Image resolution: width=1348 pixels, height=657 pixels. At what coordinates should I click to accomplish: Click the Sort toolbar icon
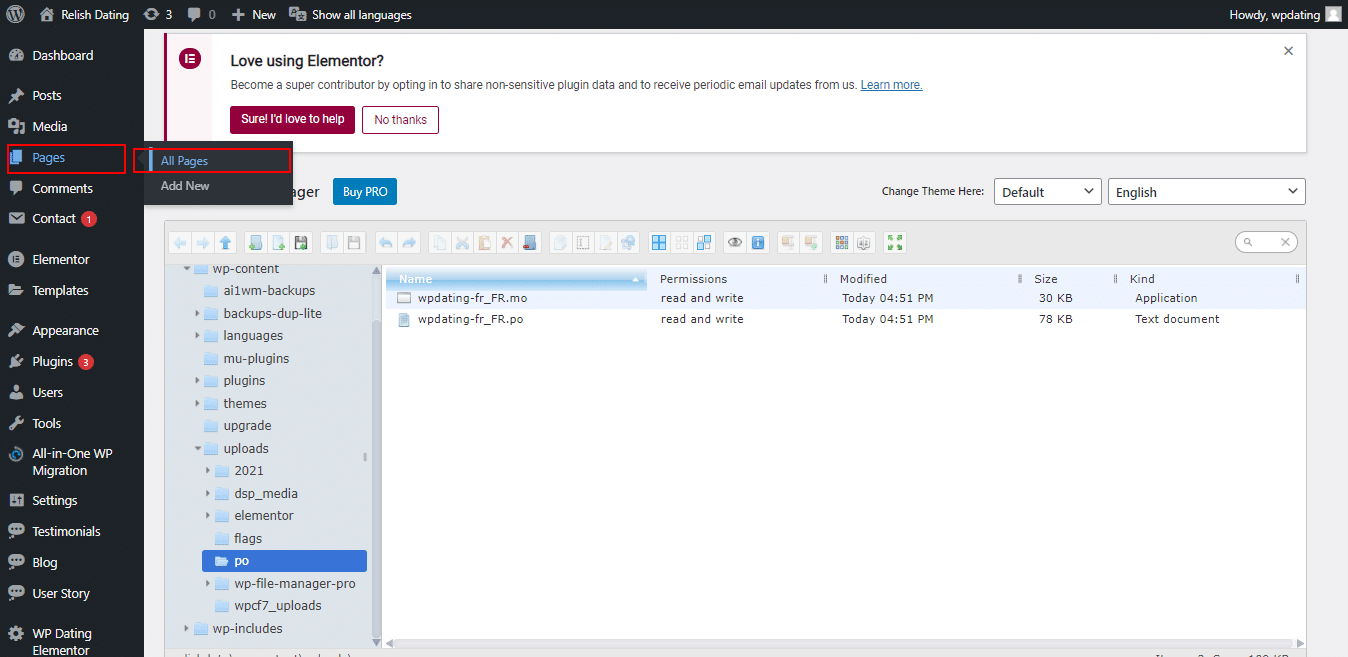click(863, 242)
